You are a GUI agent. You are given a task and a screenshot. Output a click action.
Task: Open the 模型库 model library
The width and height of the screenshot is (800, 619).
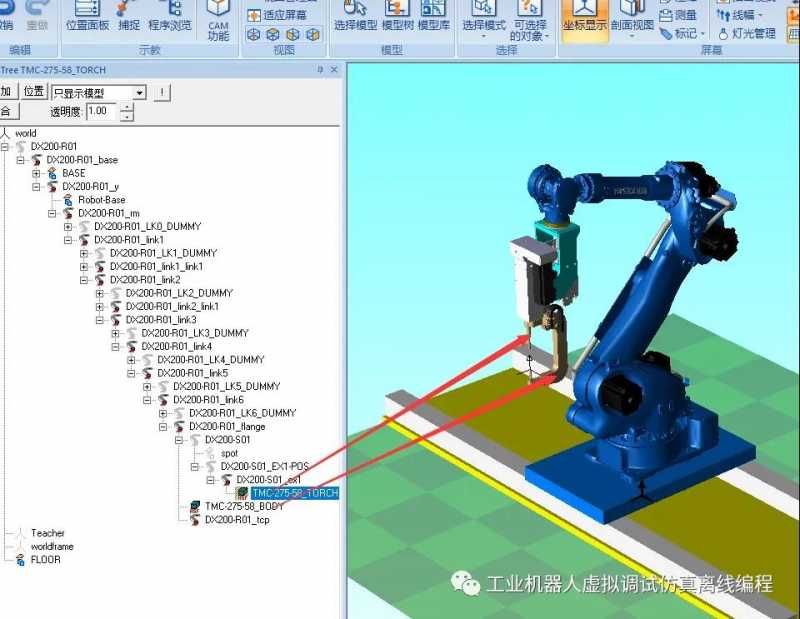(x=434, y=16)
